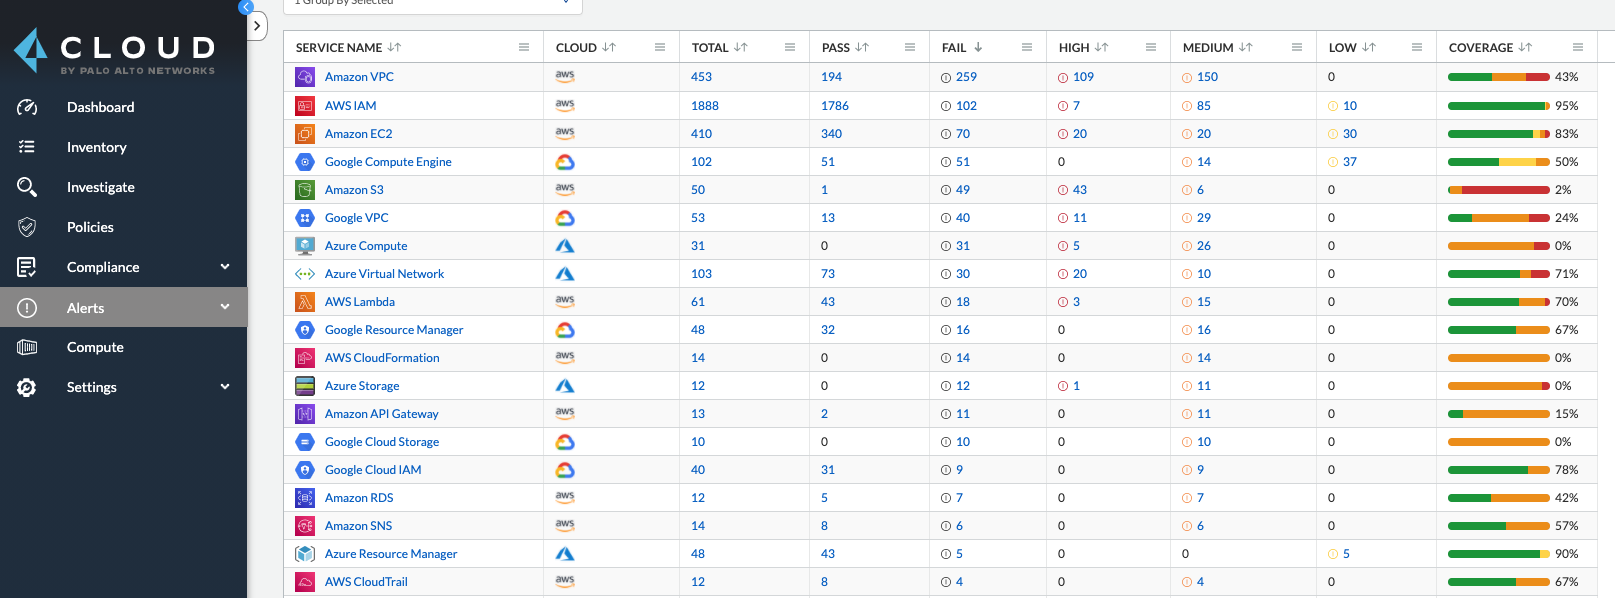Click Amazon EC2 fail count 70

click(963, 133)
